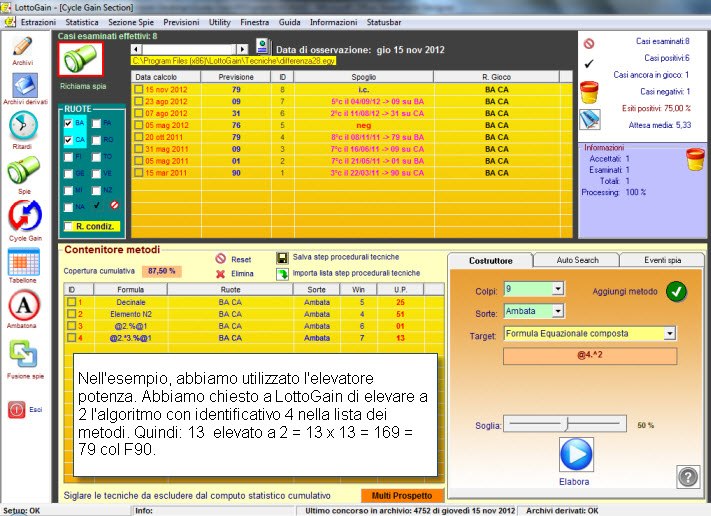The image size is (711, 516).
Task: Click the bucket icon in Informazioni panel
Action: [x=695, y=159]
